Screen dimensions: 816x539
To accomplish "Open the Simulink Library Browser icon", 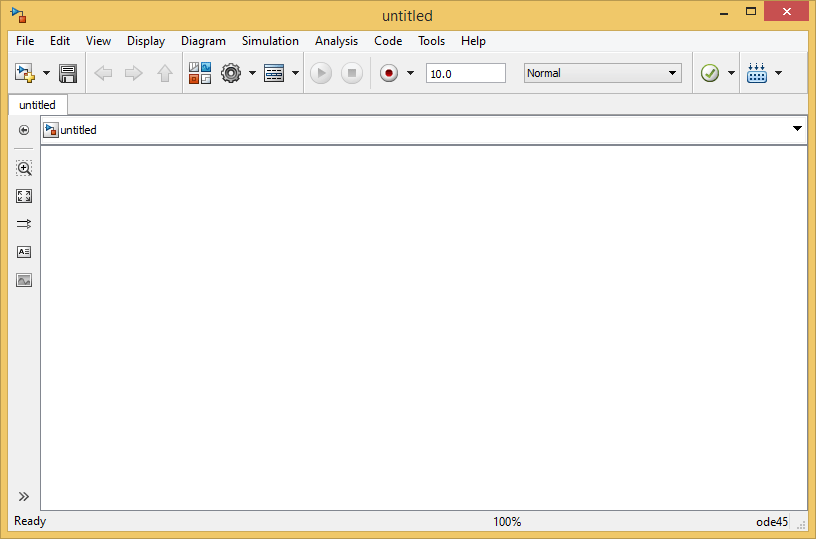I will click(200, 73).
